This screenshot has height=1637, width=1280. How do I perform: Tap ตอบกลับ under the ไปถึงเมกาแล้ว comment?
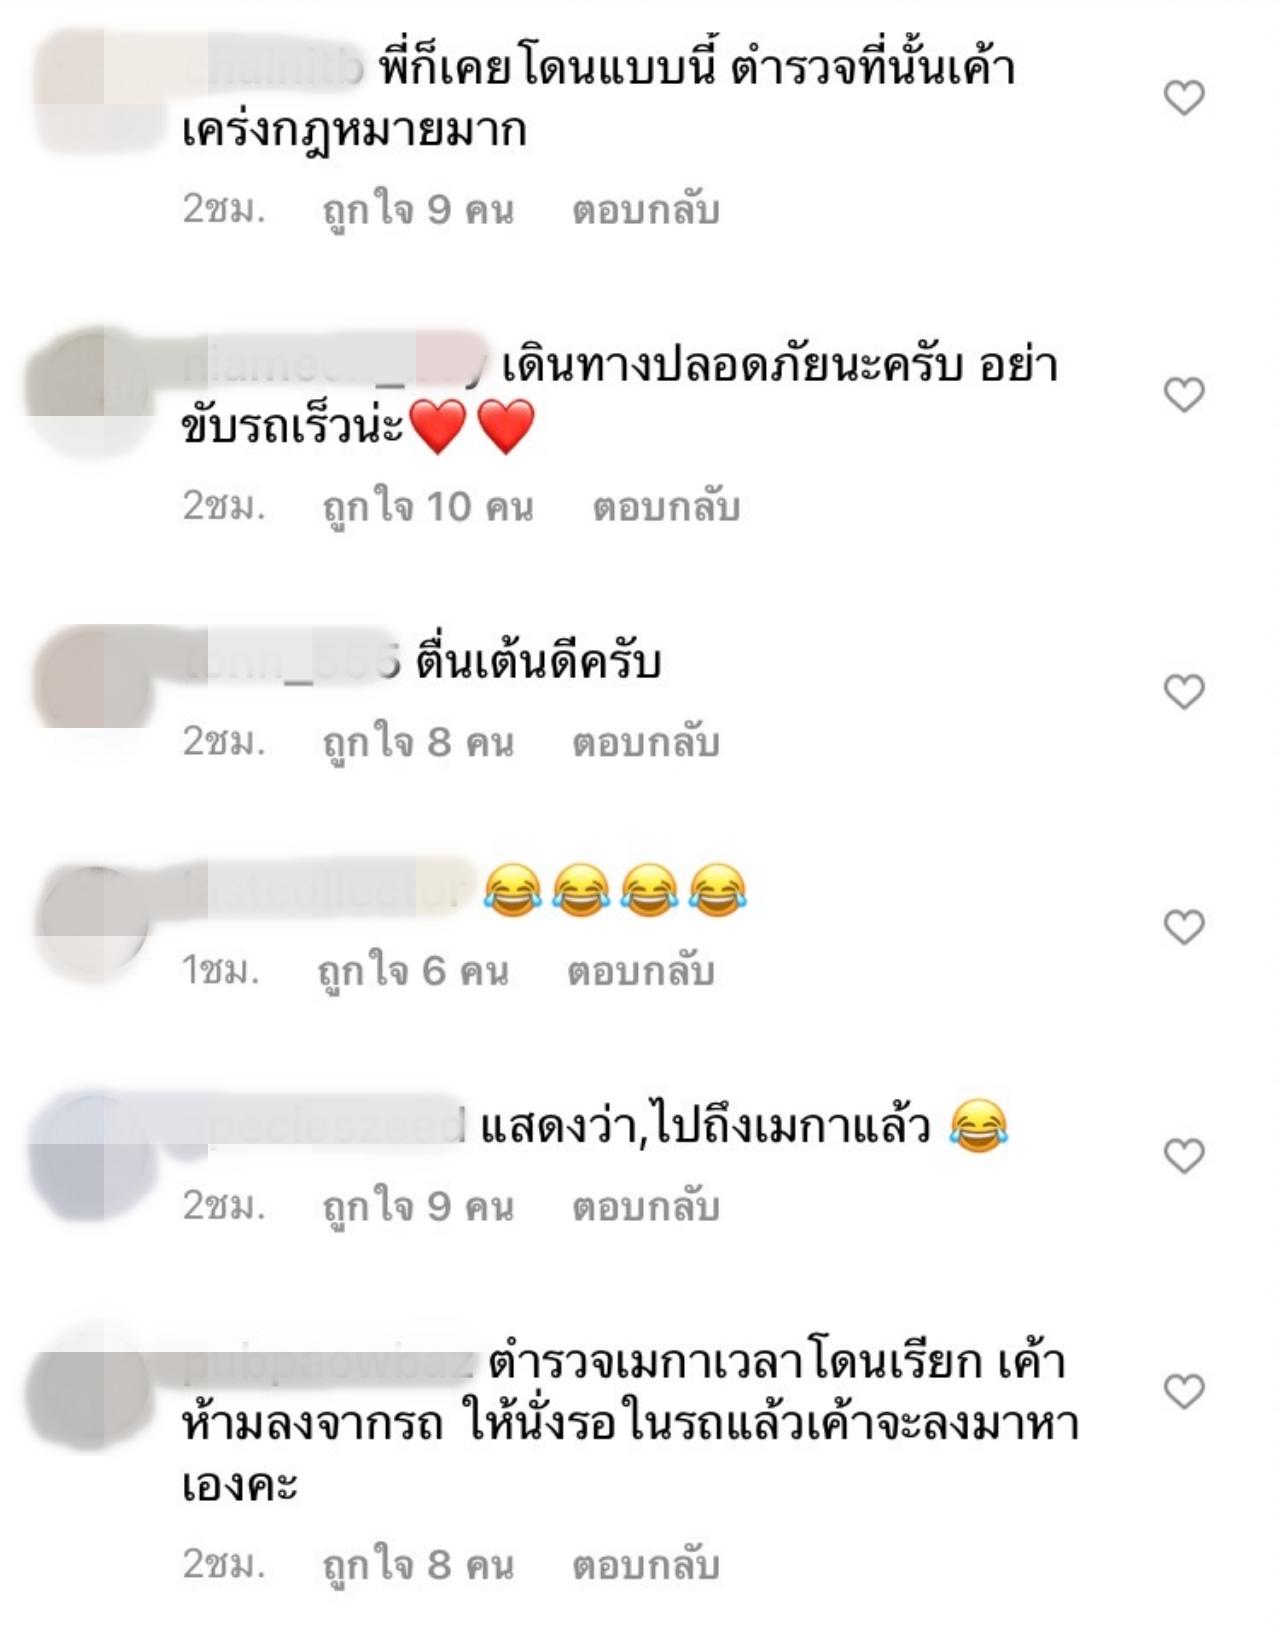pos(646,1207)
